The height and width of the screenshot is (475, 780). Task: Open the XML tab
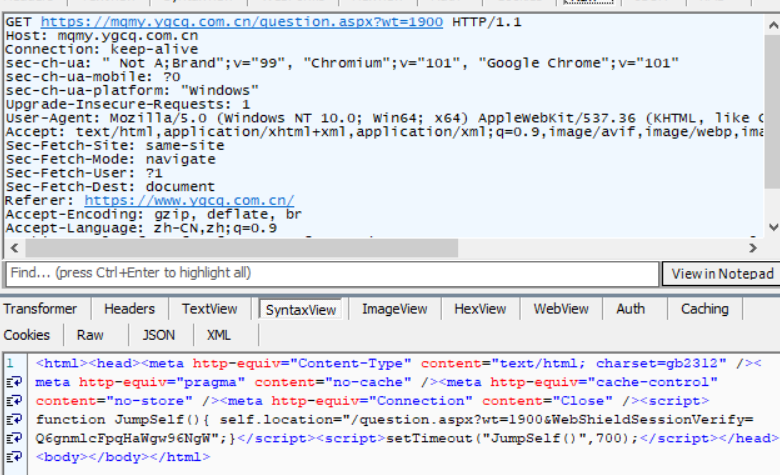(x=218, y=335)
